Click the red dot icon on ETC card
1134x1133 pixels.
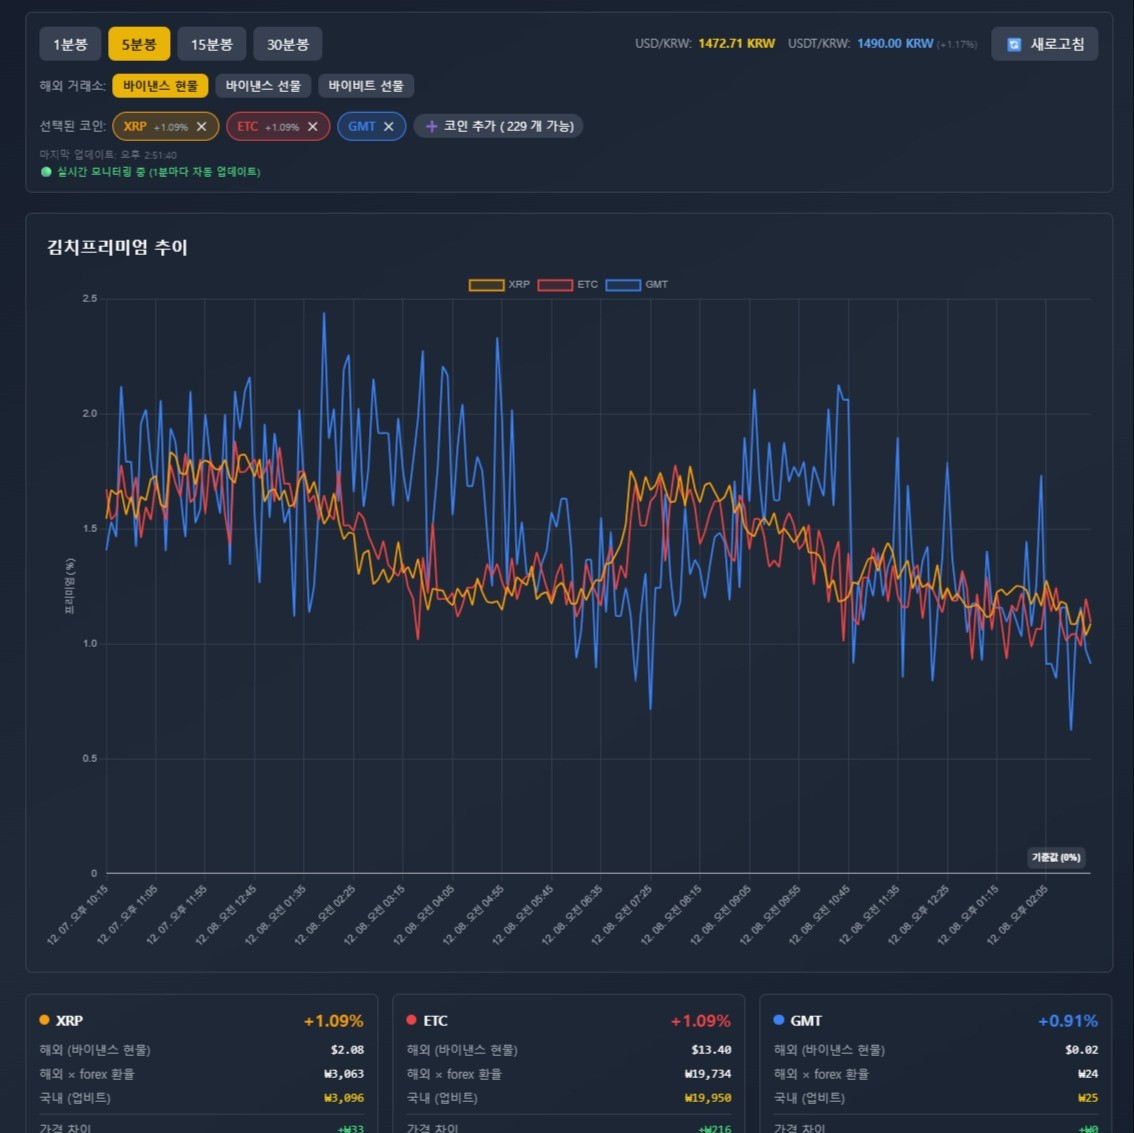click(412, 1020)
